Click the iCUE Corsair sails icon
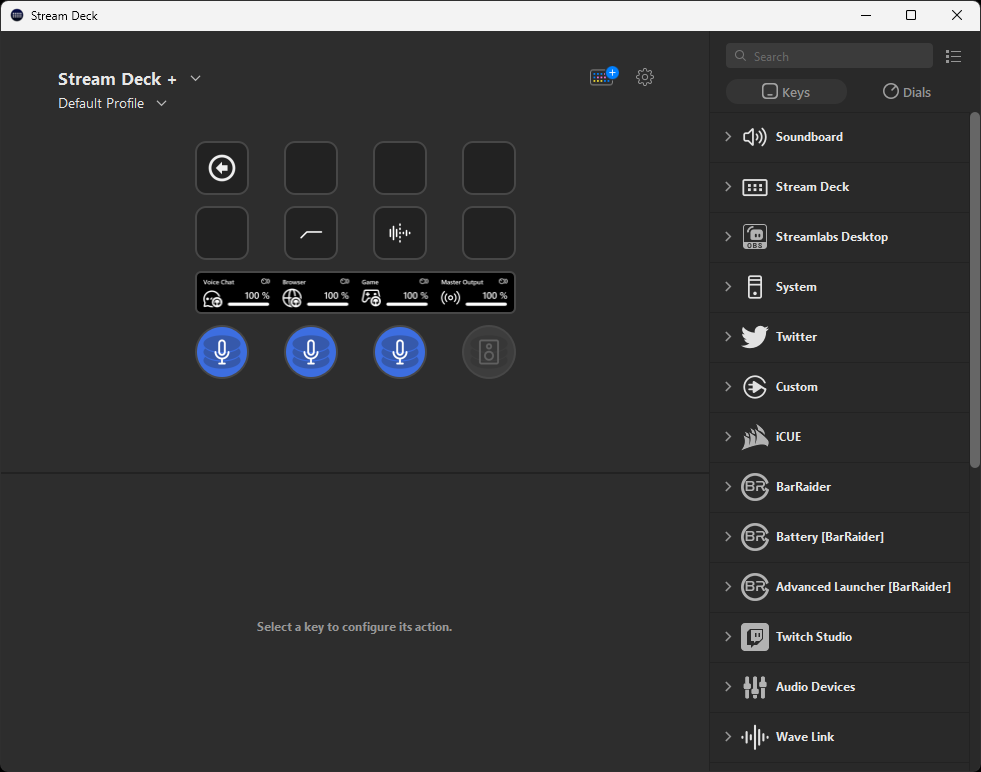The width and height of the screenshot is (981, 772). pos(755,437)
